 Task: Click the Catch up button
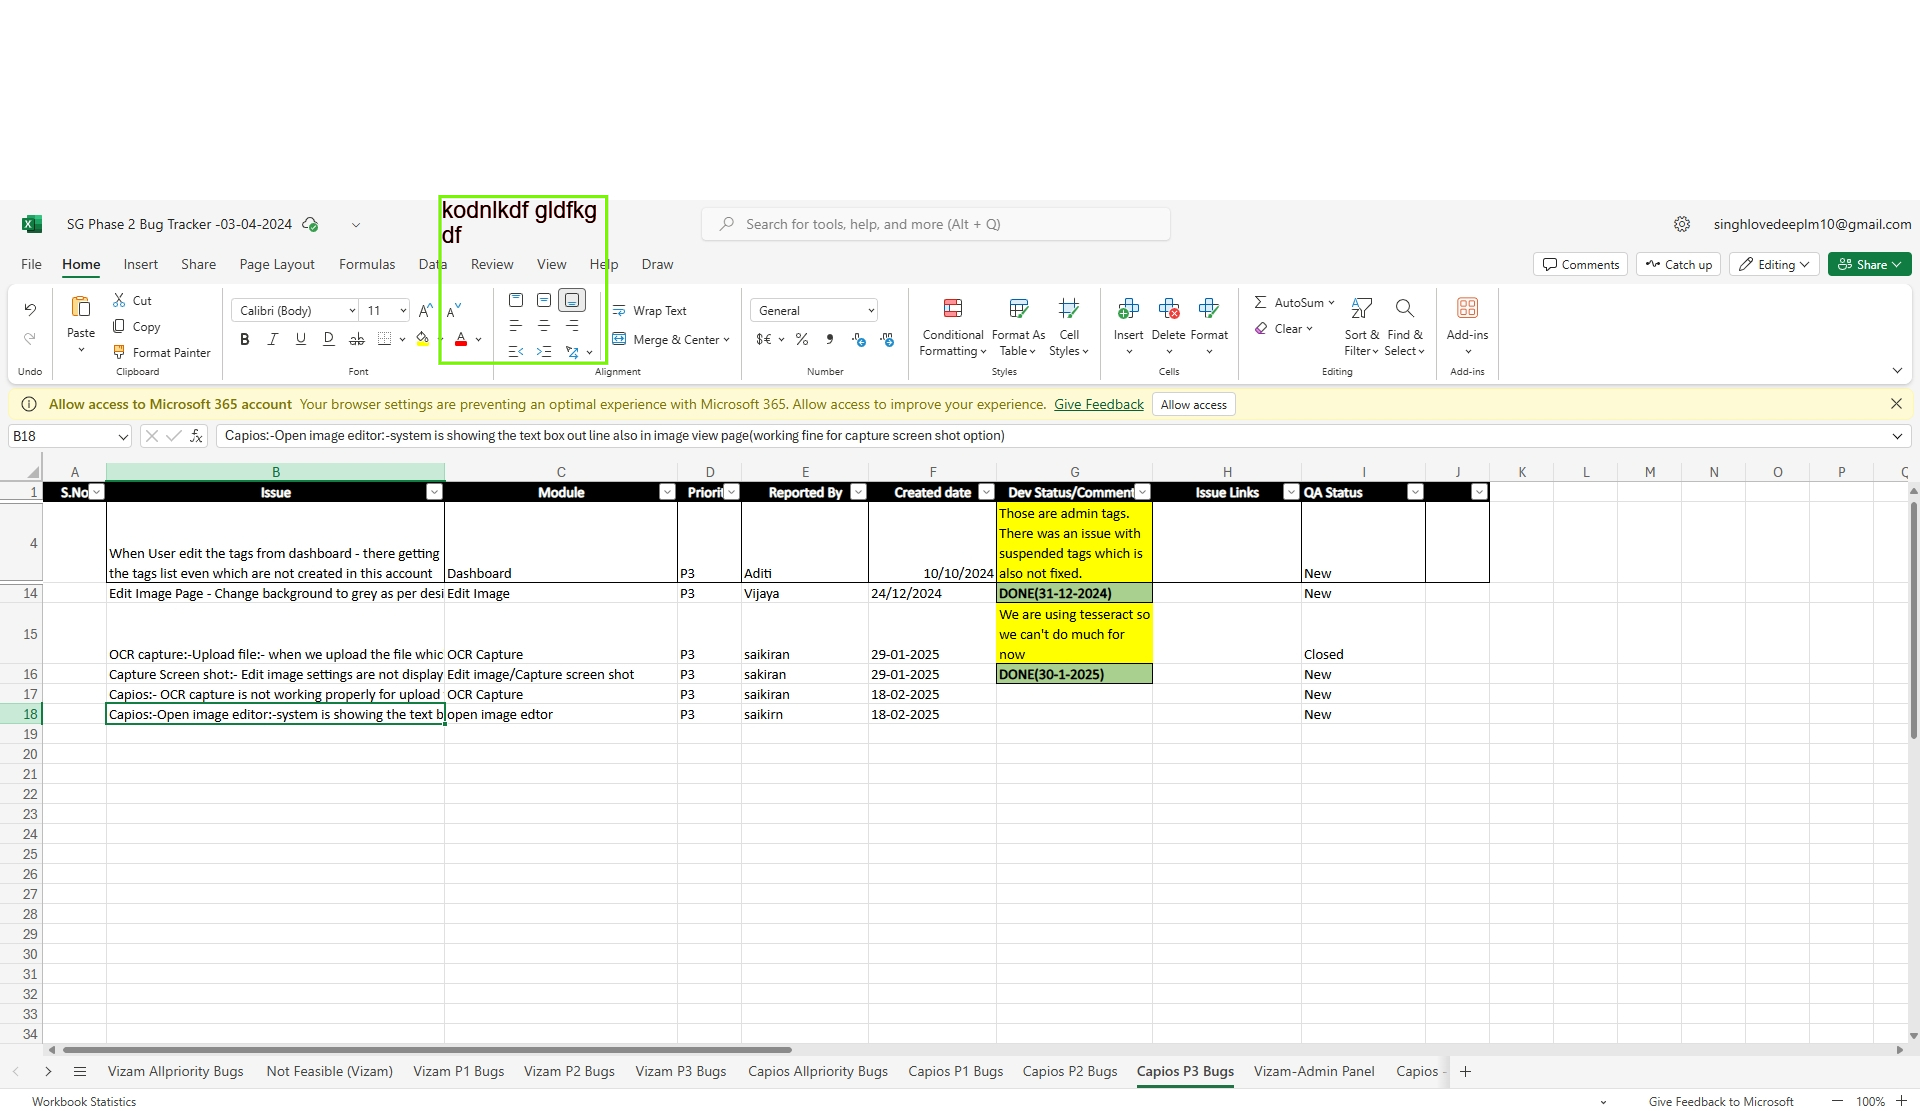click(x=1678, y=264)
